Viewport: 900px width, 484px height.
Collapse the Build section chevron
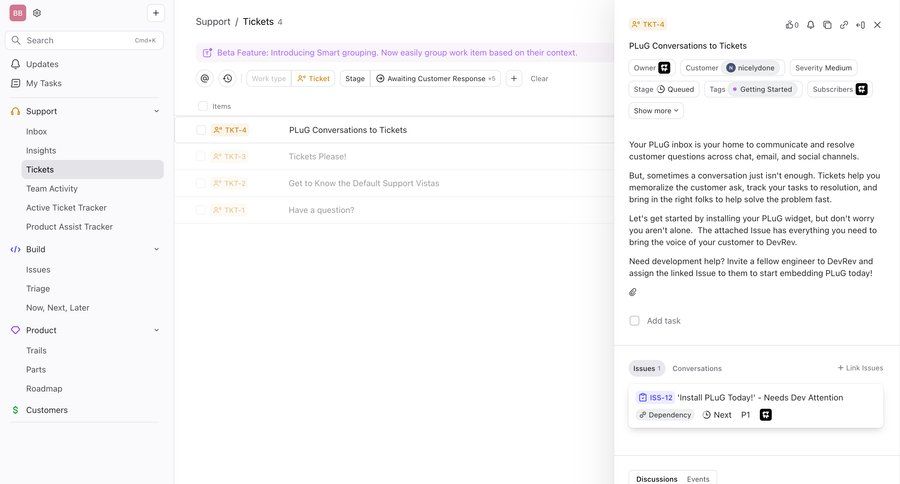(156, 249)
